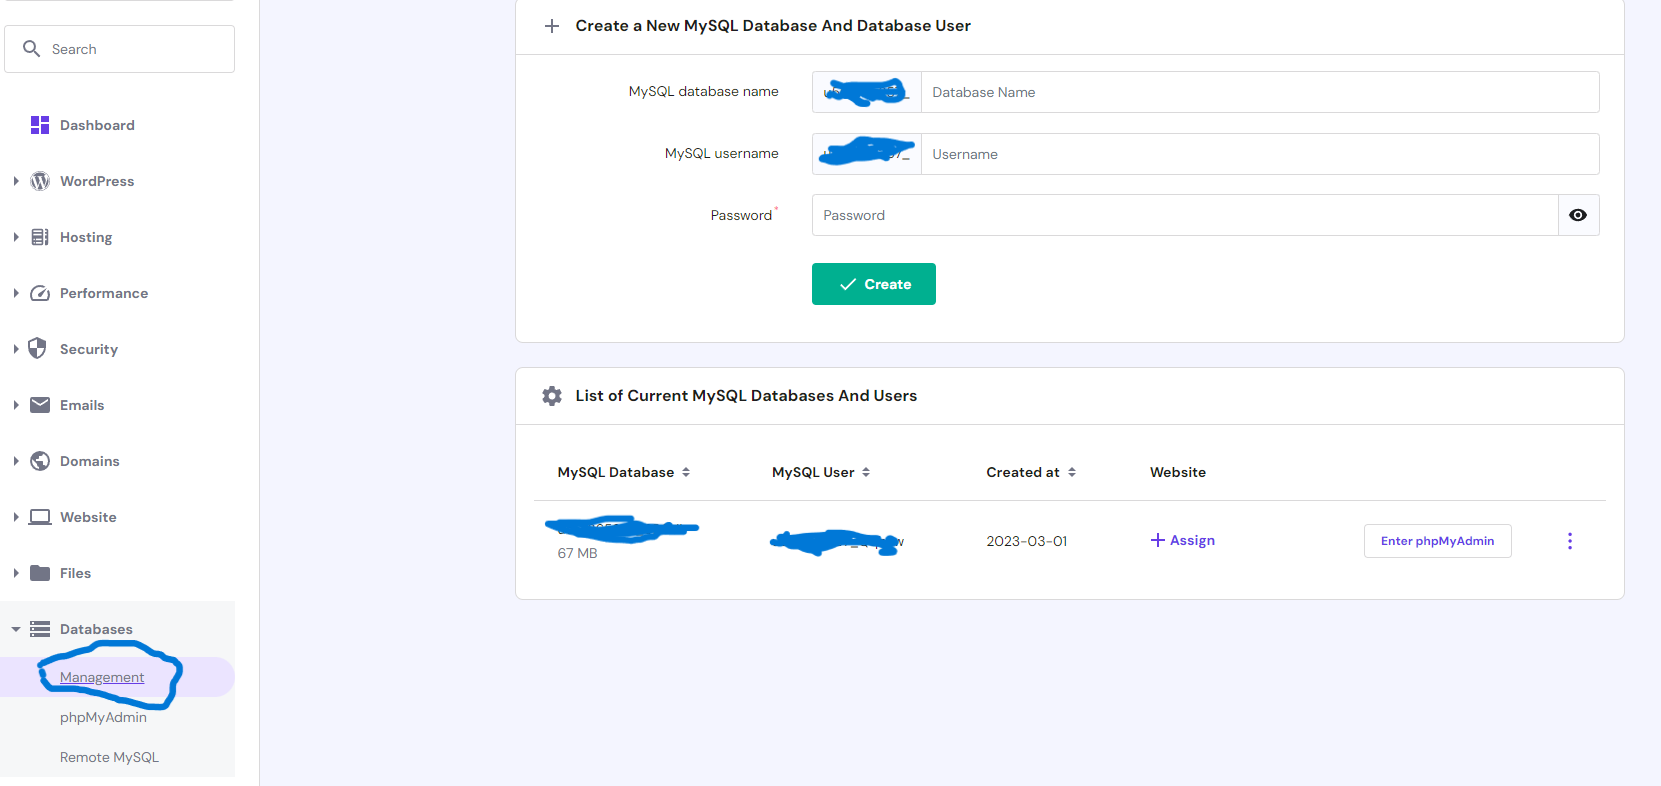Click the MySQL username label

[722, 153]
